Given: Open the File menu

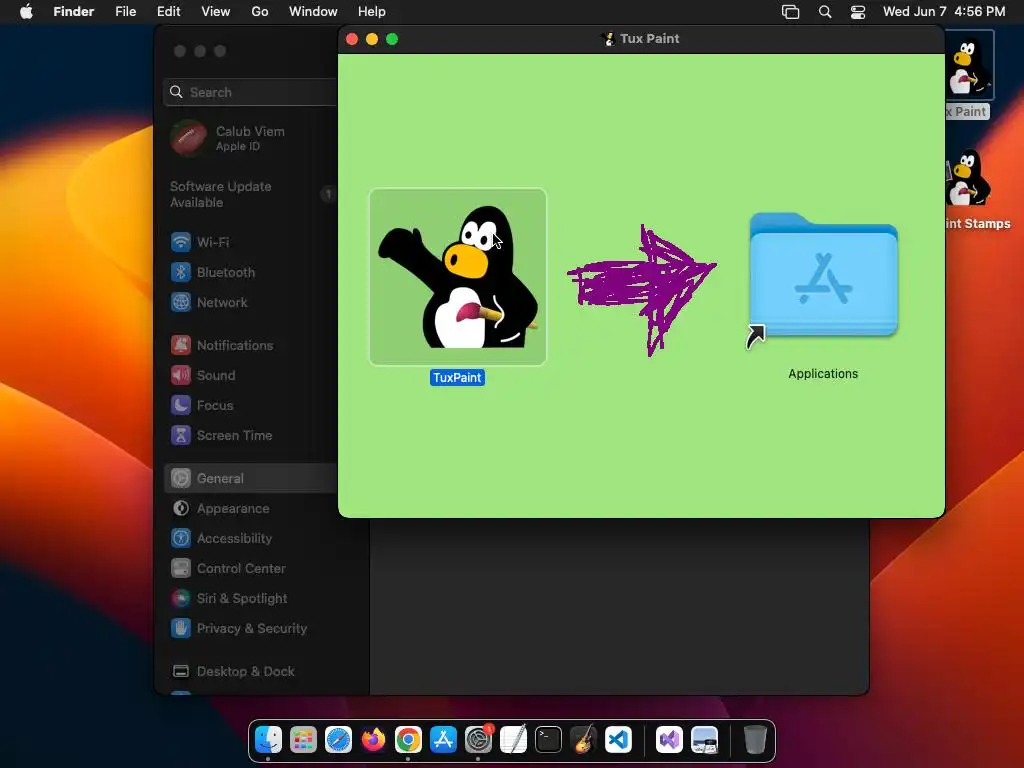Looking at the screenshot, I should pyautogui.click(x=125, y=12).
